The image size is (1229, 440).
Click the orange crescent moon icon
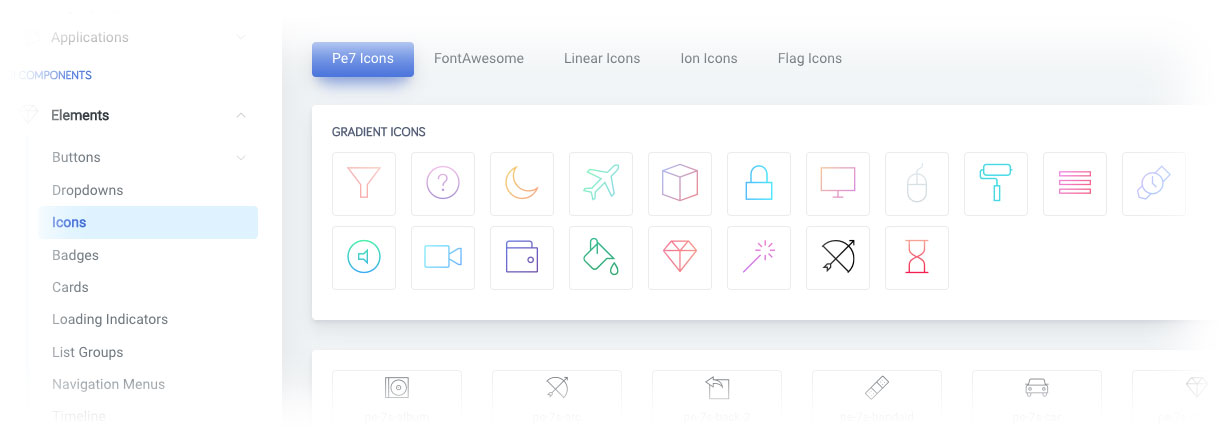pyautogui.click(x=522, y=184)
